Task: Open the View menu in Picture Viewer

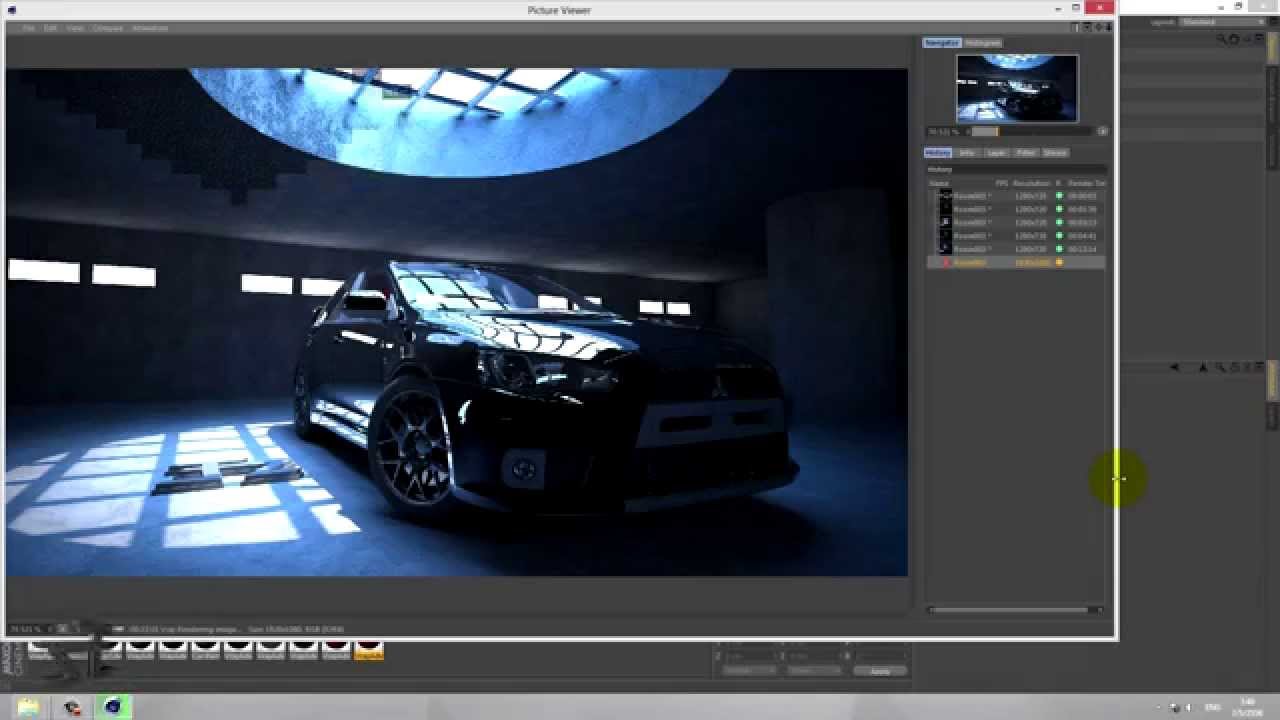Action: click(x=74, y=28)
